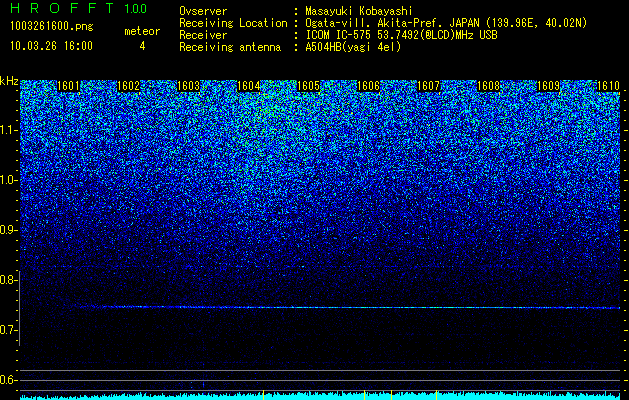This screenshot has width=629, height=400.
Task: Click the HROFFT program title
Action: [x=62, y=8]
